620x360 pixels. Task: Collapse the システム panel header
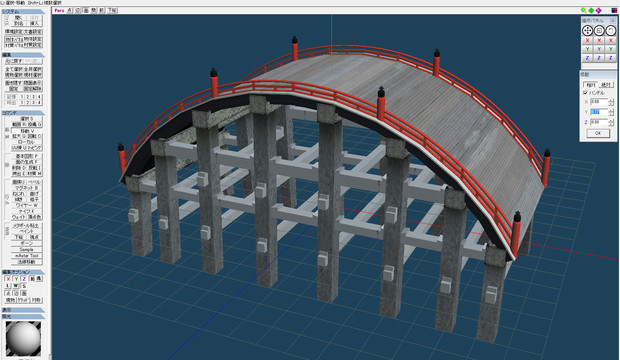point(23,12)
